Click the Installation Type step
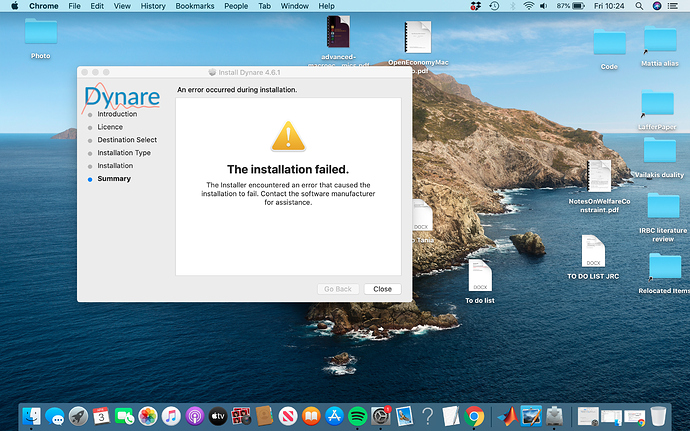Screen dimensions: 690x431 [124, 153]
